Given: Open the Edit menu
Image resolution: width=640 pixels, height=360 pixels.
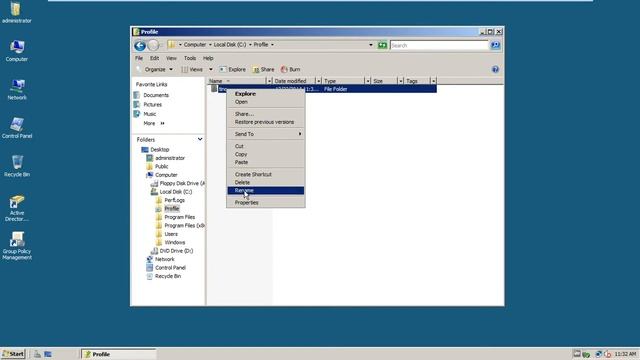Looking at the screenshot, I should pyautogui.click(x=154, y=58).
